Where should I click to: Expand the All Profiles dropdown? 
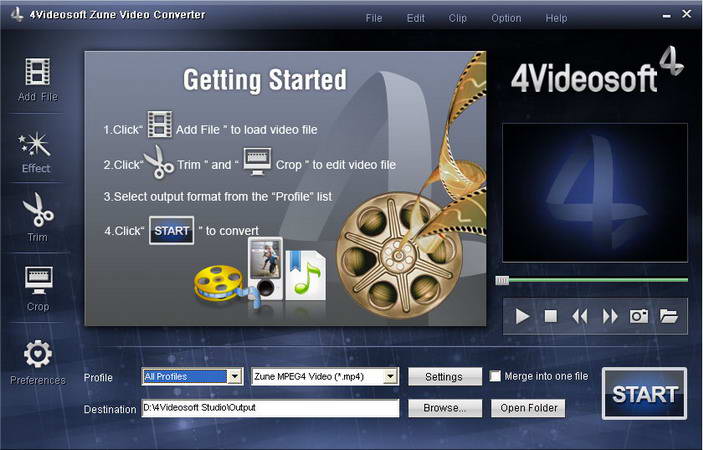234,376
